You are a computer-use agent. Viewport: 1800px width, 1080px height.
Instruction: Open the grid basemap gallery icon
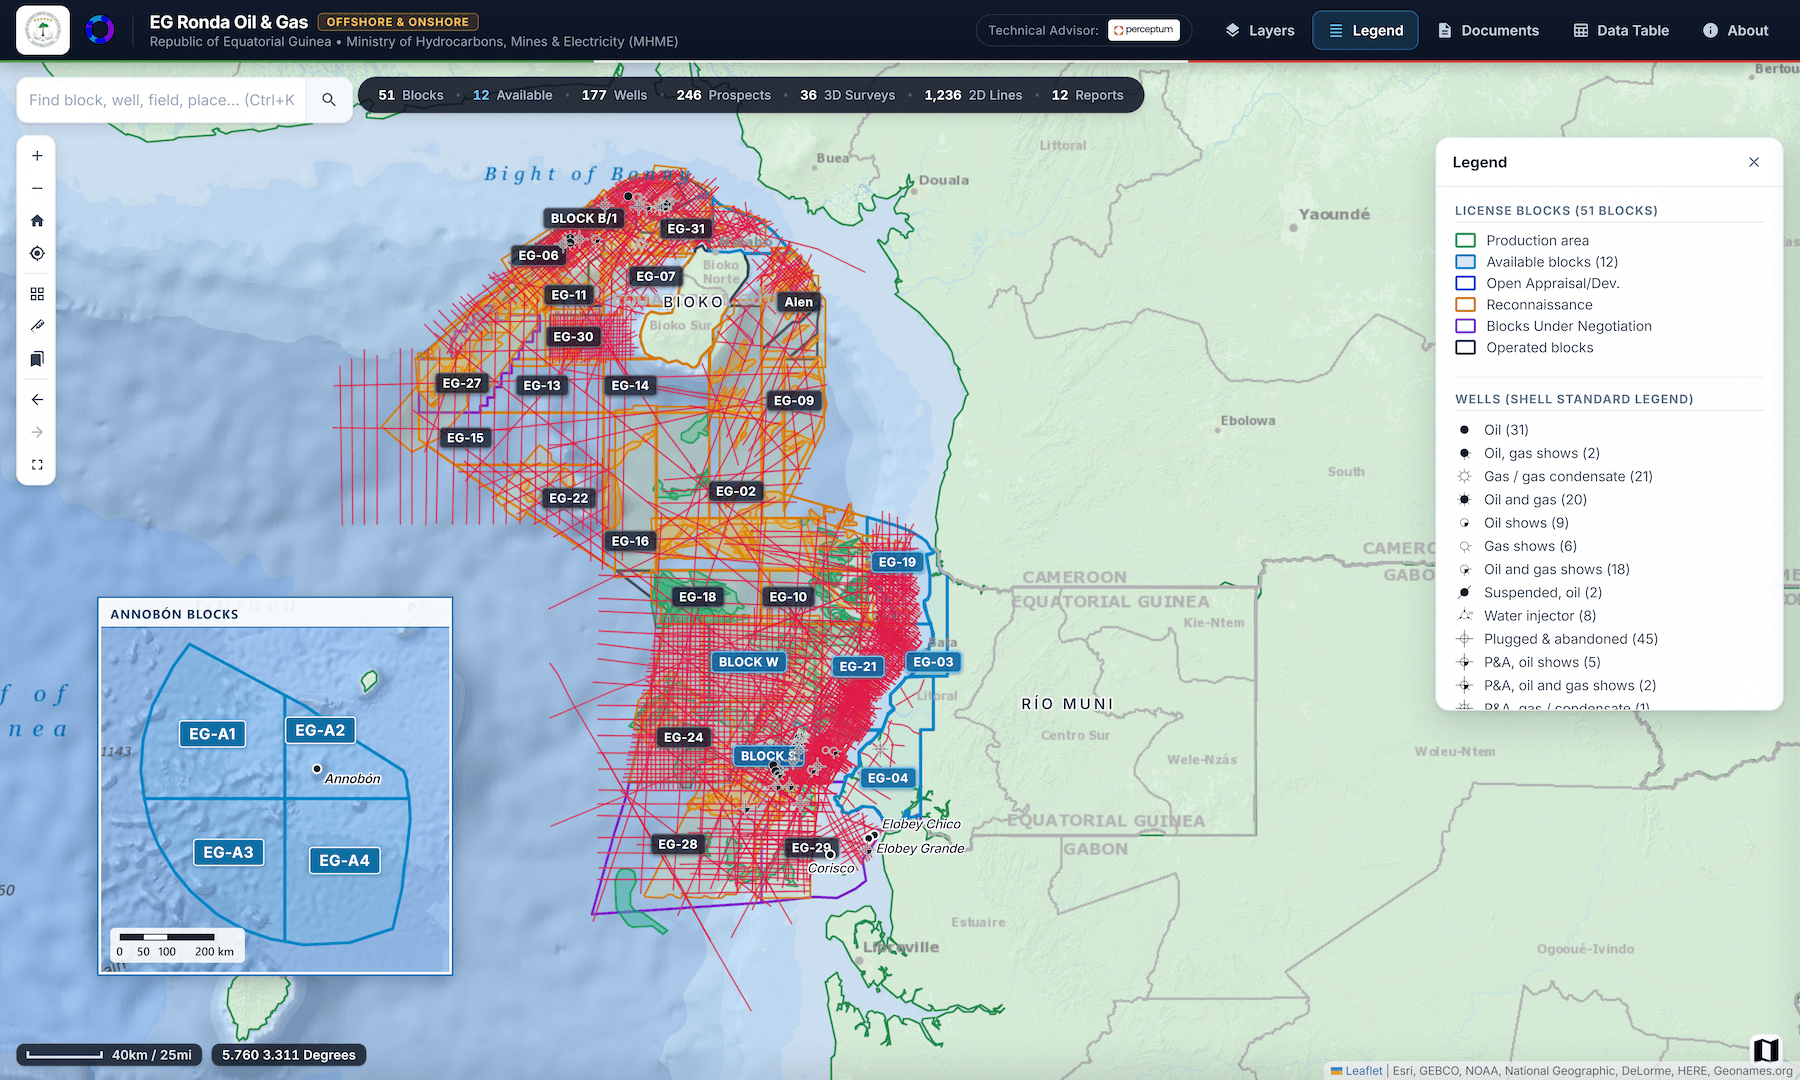click(37, 294)
